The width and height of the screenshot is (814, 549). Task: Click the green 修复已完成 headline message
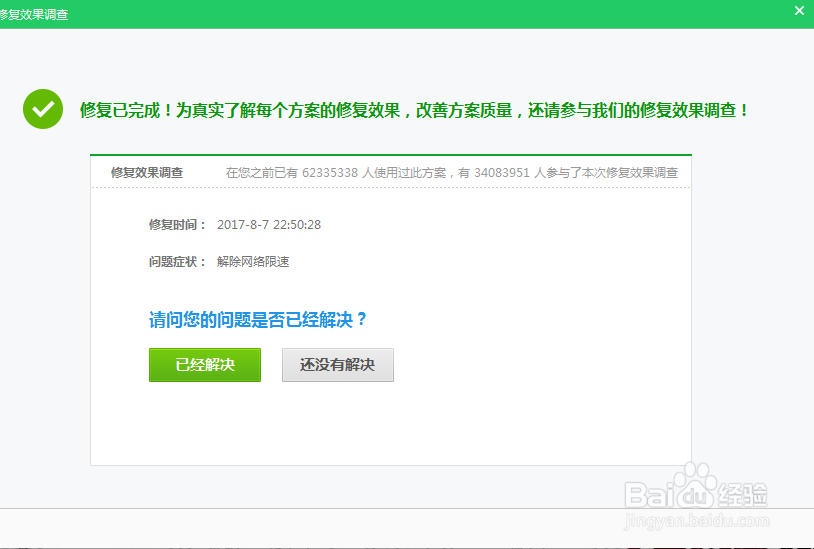(x=414, y=110)
